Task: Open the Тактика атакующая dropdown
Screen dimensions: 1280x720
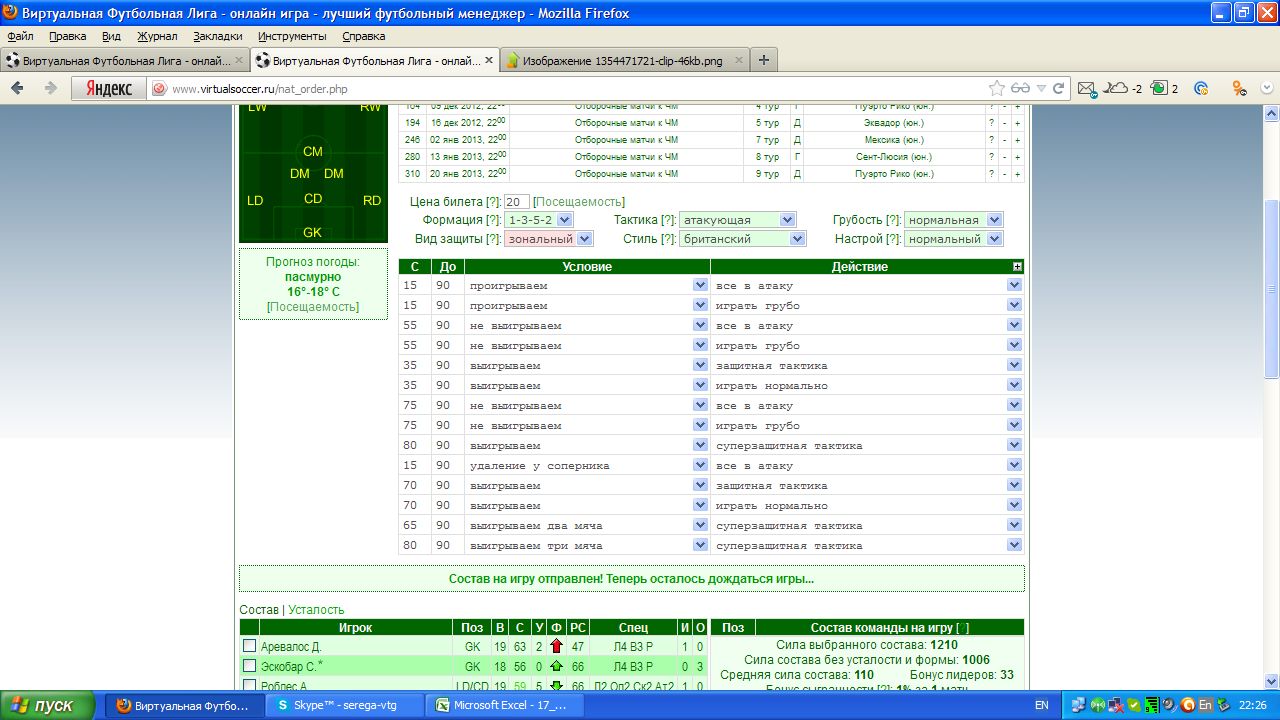Action: 738,220
